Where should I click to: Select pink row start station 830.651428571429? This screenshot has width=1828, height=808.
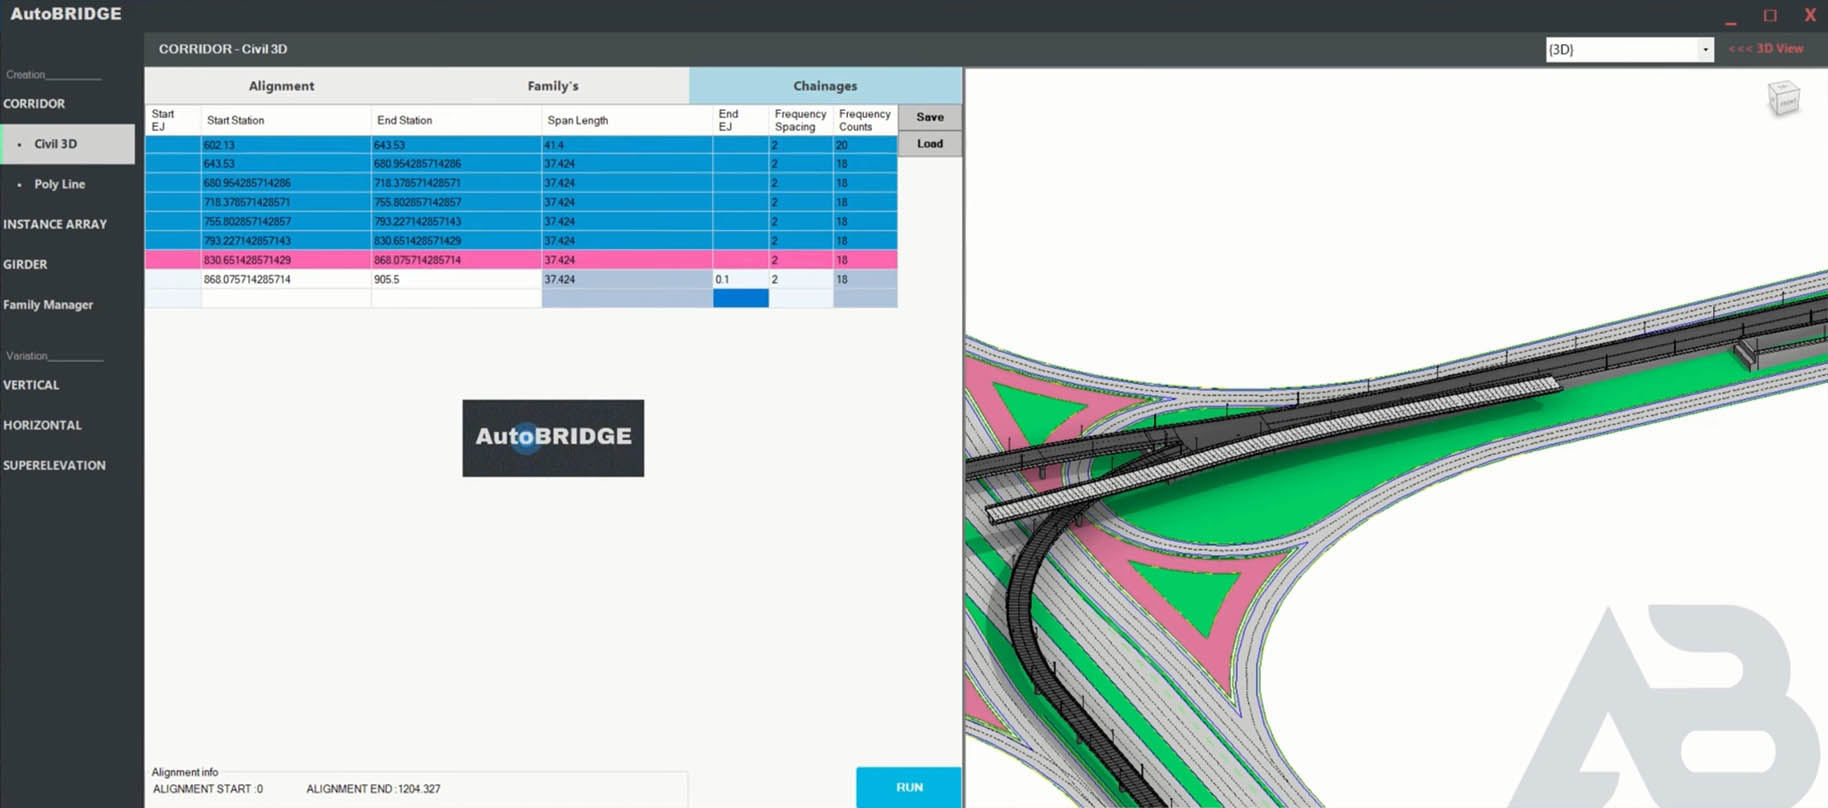[286, 260]
